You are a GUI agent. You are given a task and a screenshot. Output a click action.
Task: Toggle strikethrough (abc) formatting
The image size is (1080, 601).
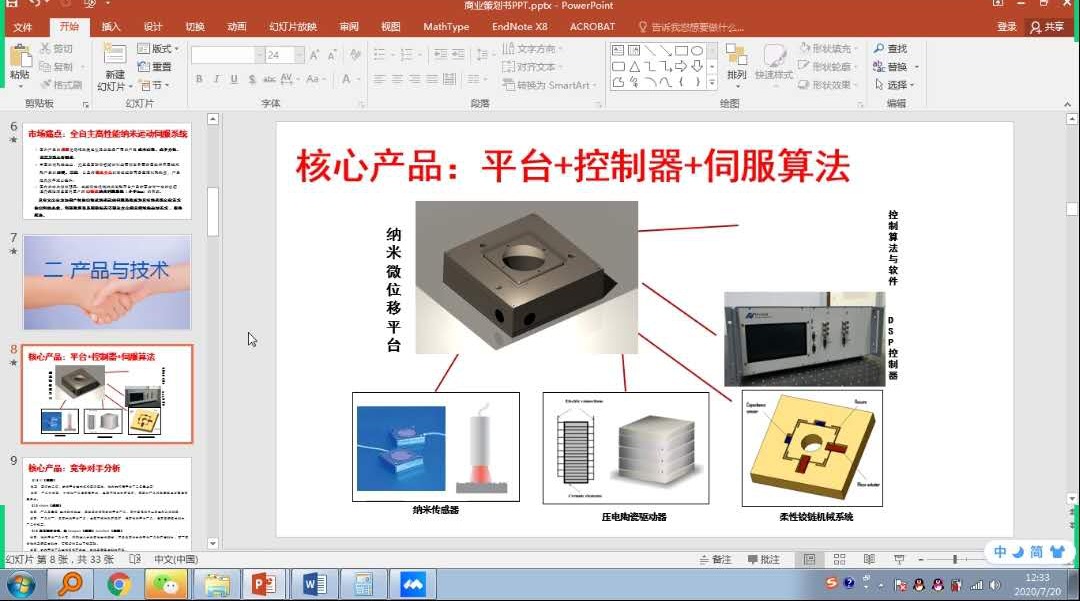pyautogui.click(x=269, y=79)
